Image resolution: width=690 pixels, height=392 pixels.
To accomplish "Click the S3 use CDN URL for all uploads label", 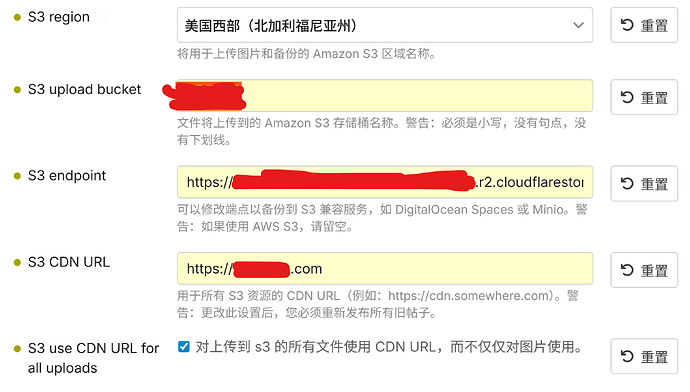I will click(x=93, y=358).
